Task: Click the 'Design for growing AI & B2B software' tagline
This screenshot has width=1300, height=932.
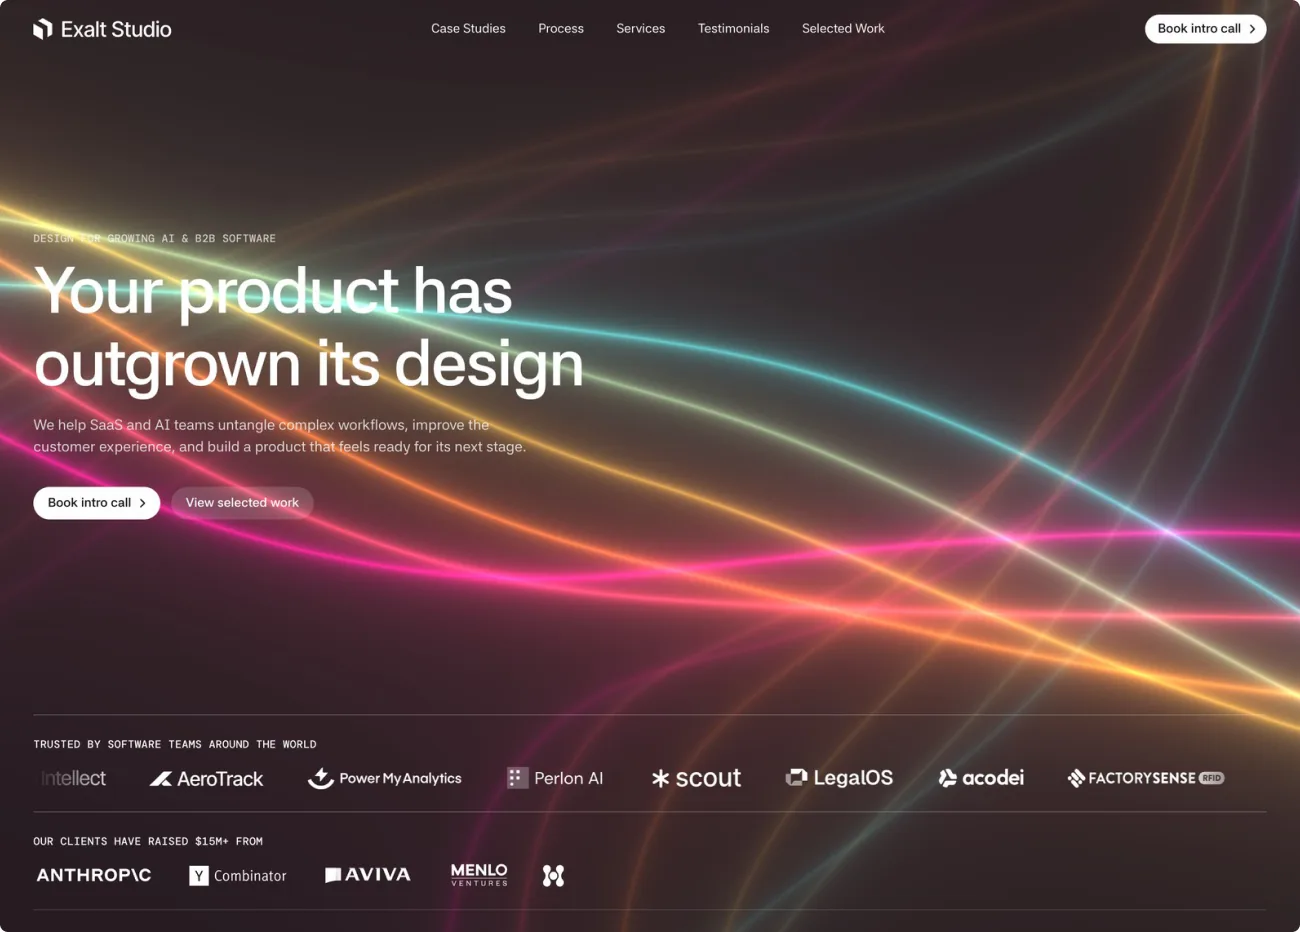Action: tap(154, 239)
